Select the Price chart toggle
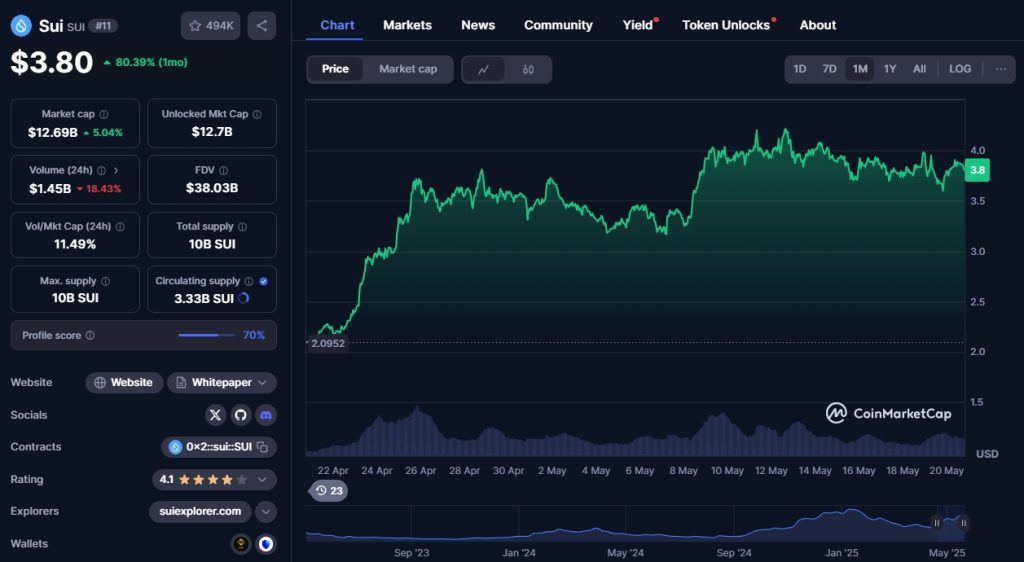1024x562 pixels. pyautogui.click(x=335, y=69)
